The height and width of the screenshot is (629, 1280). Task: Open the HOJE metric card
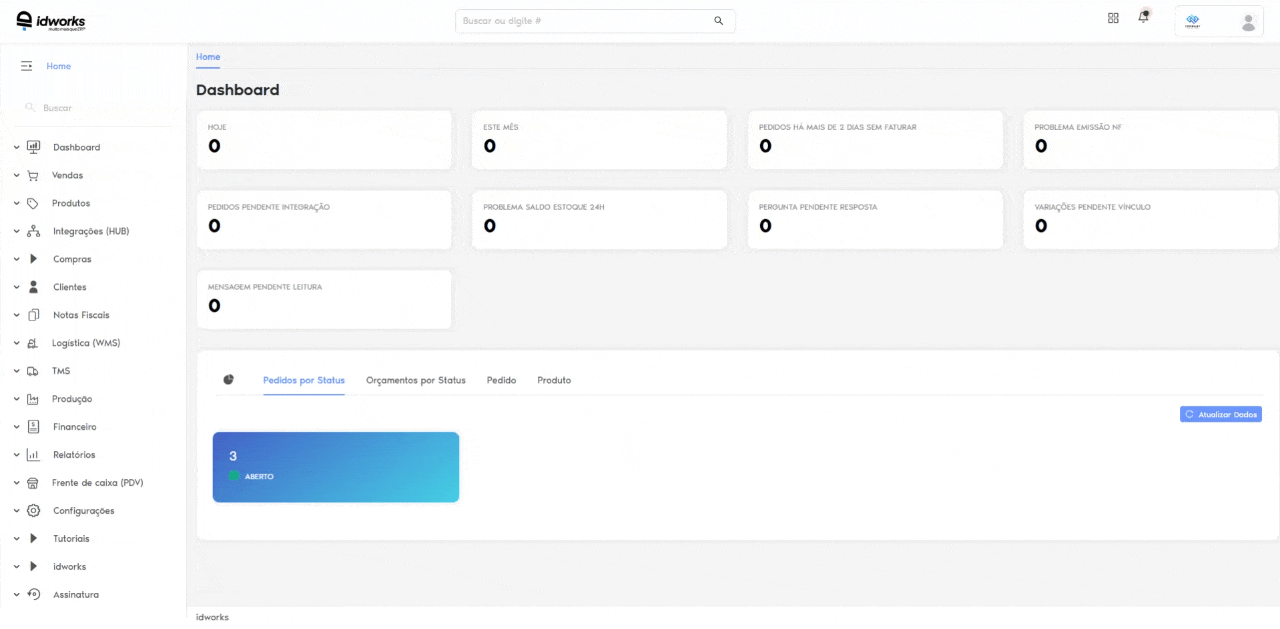point(323,140)
